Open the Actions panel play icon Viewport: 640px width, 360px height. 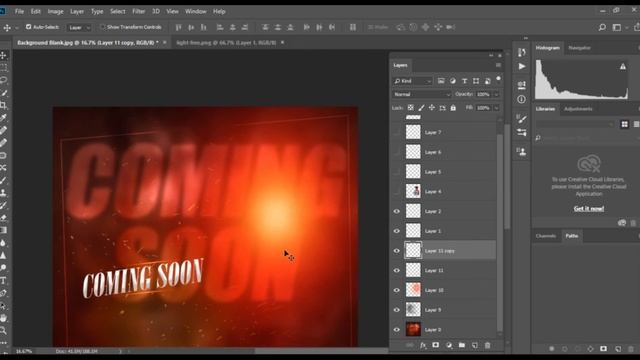click(x=522, y=66)
